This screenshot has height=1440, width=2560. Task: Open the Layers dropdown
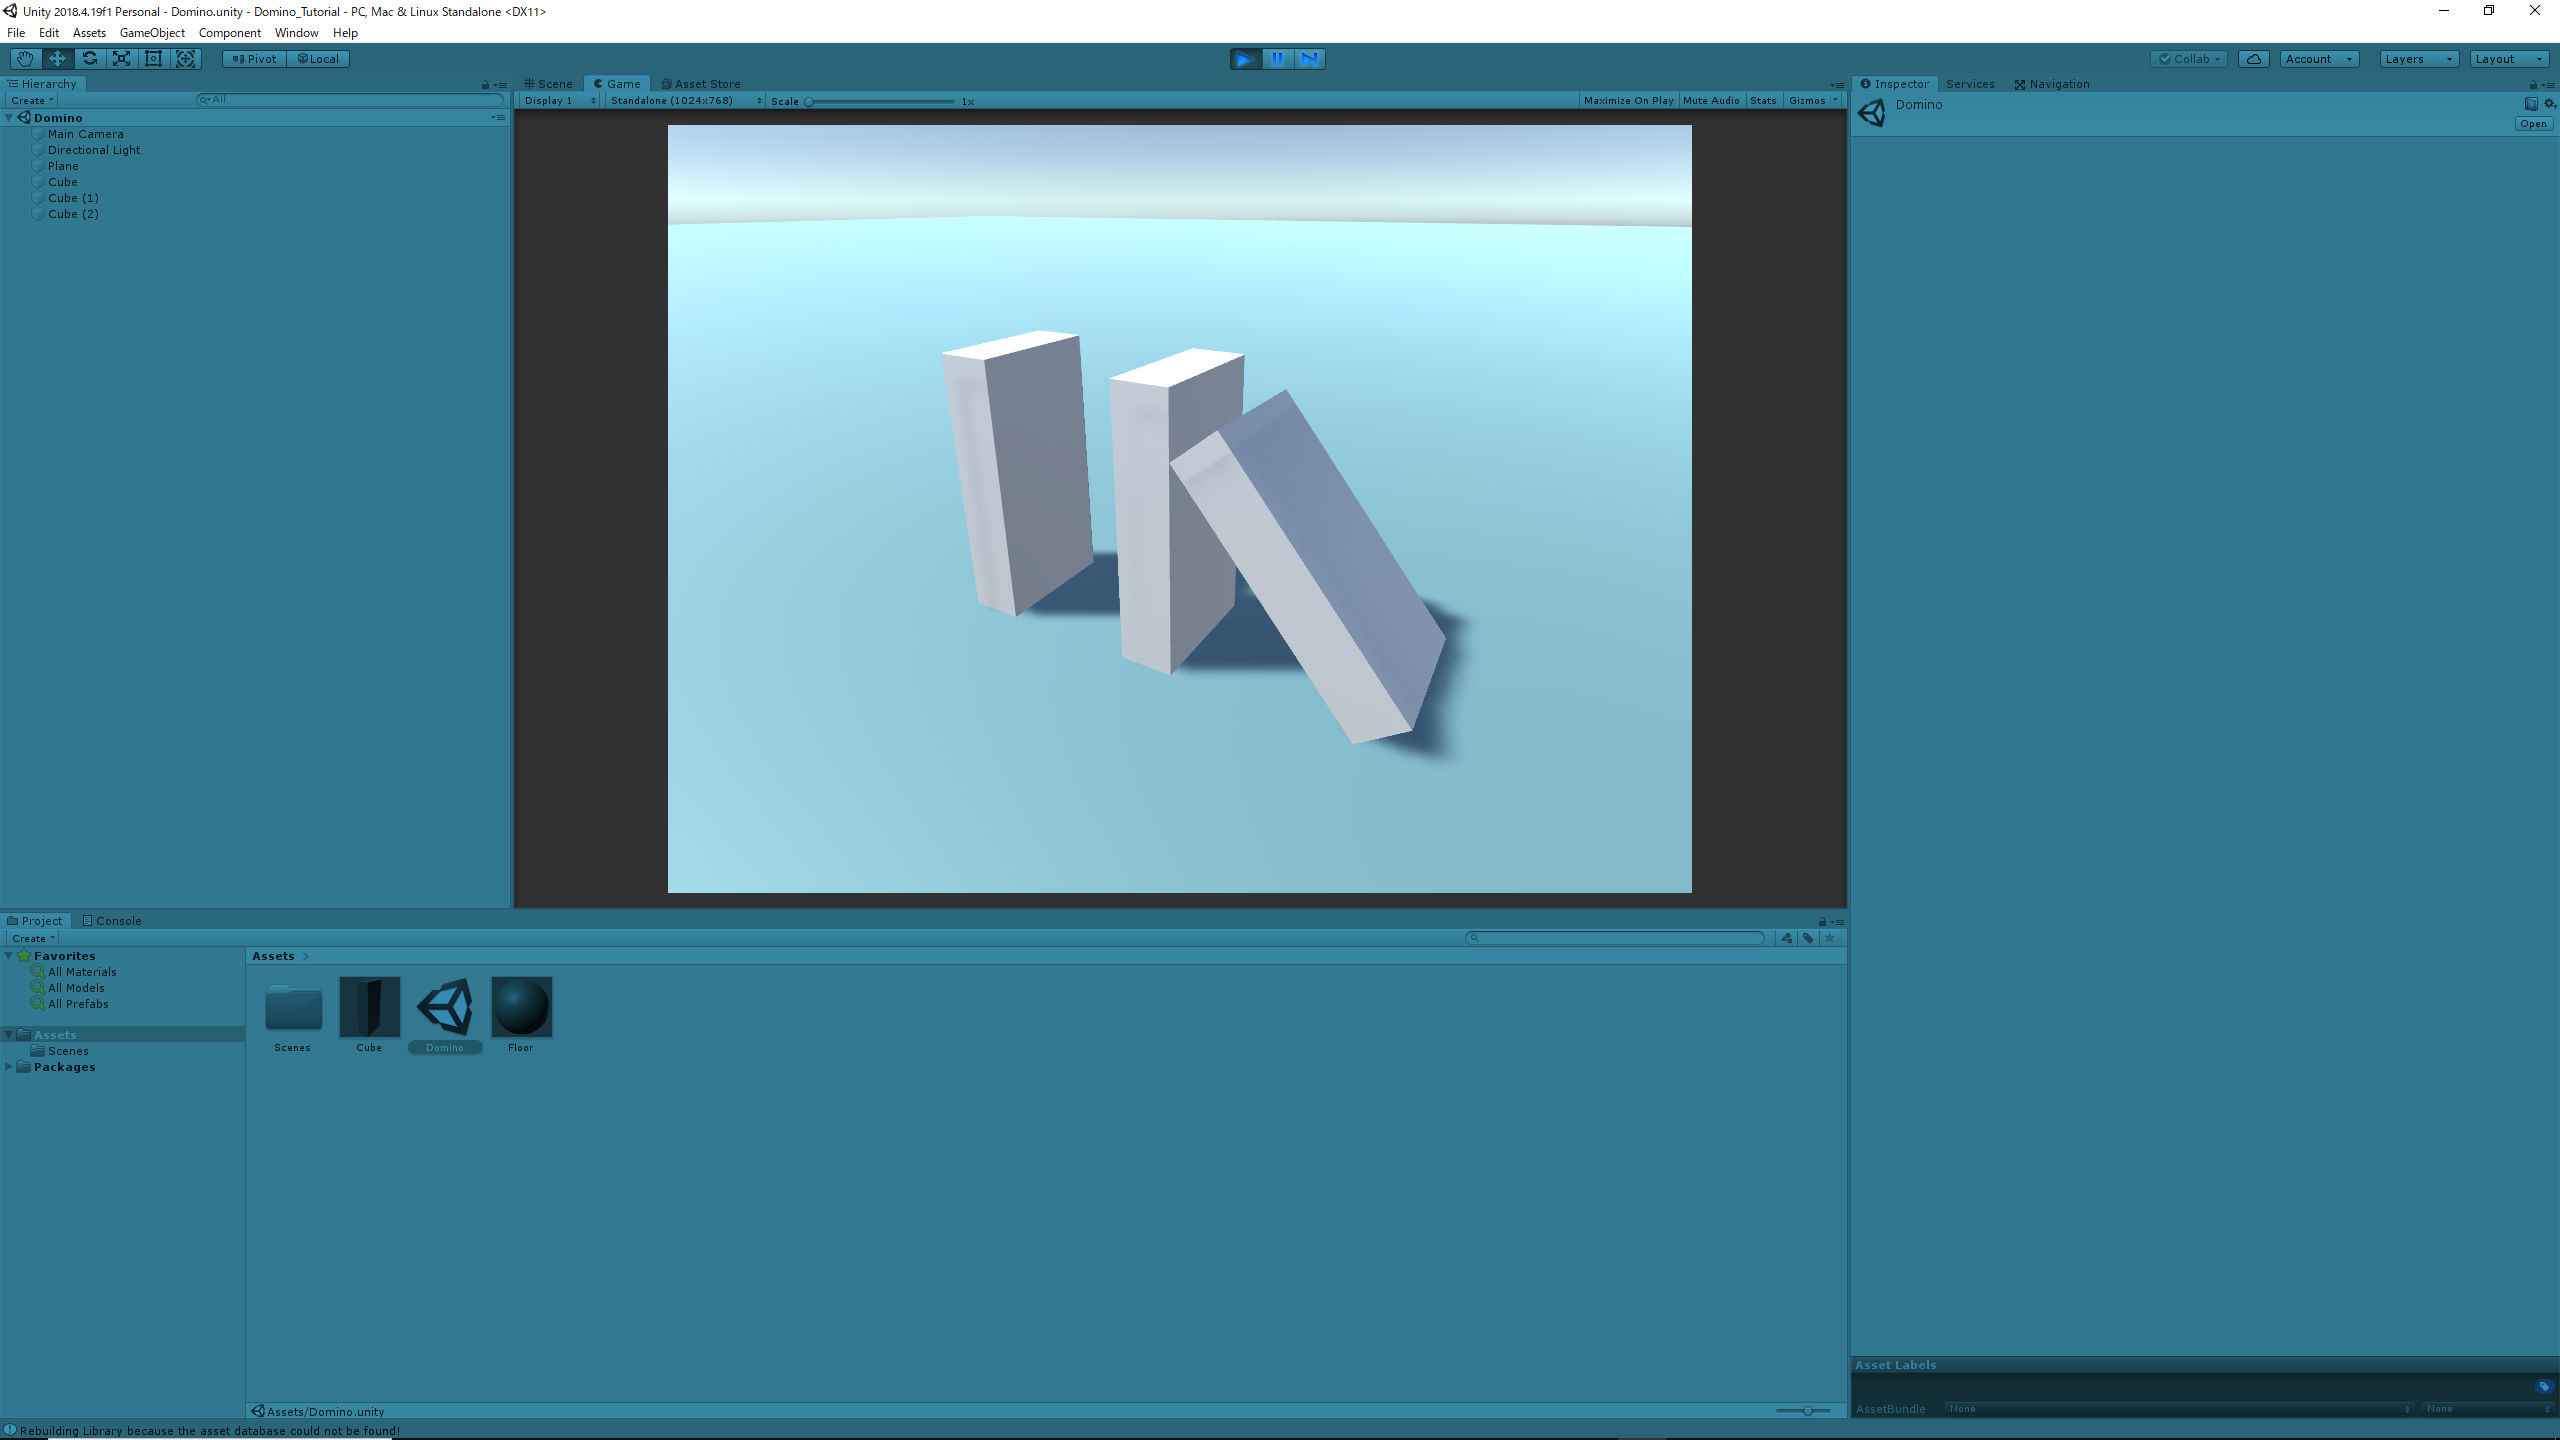[x=2417, y=59]
